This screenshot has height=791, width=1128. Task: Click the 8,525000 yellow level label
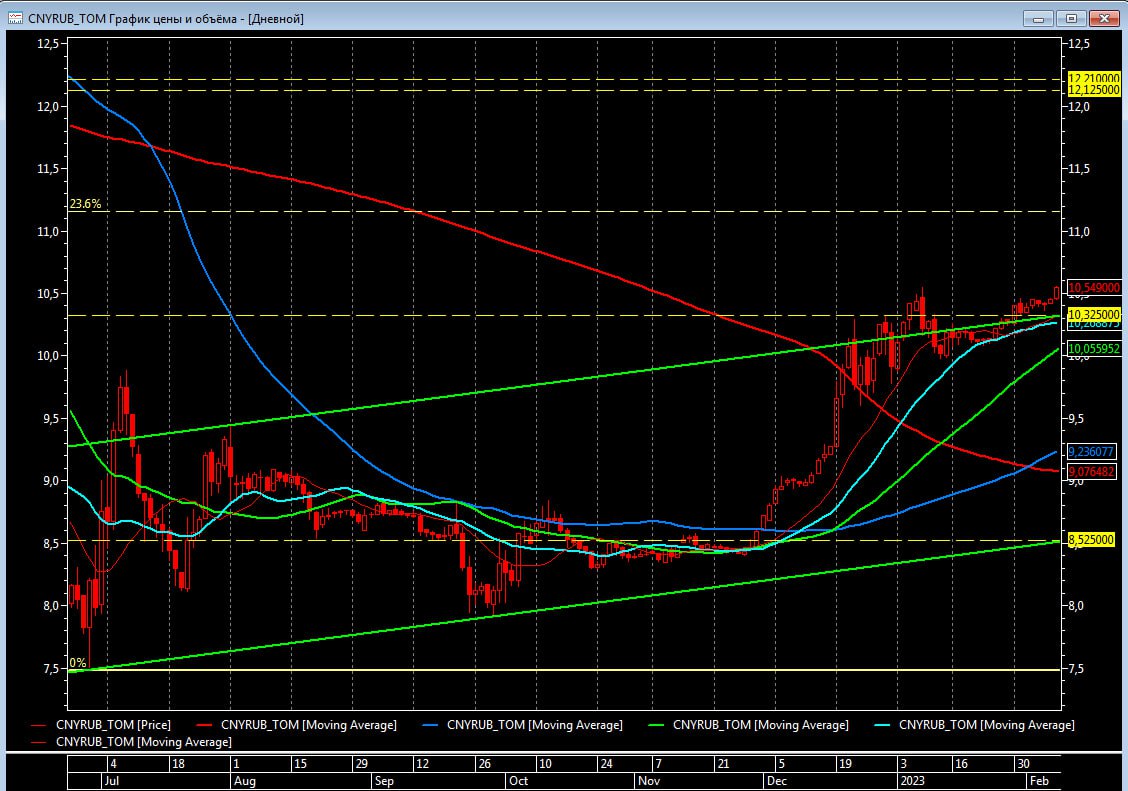coord(1091,539)
